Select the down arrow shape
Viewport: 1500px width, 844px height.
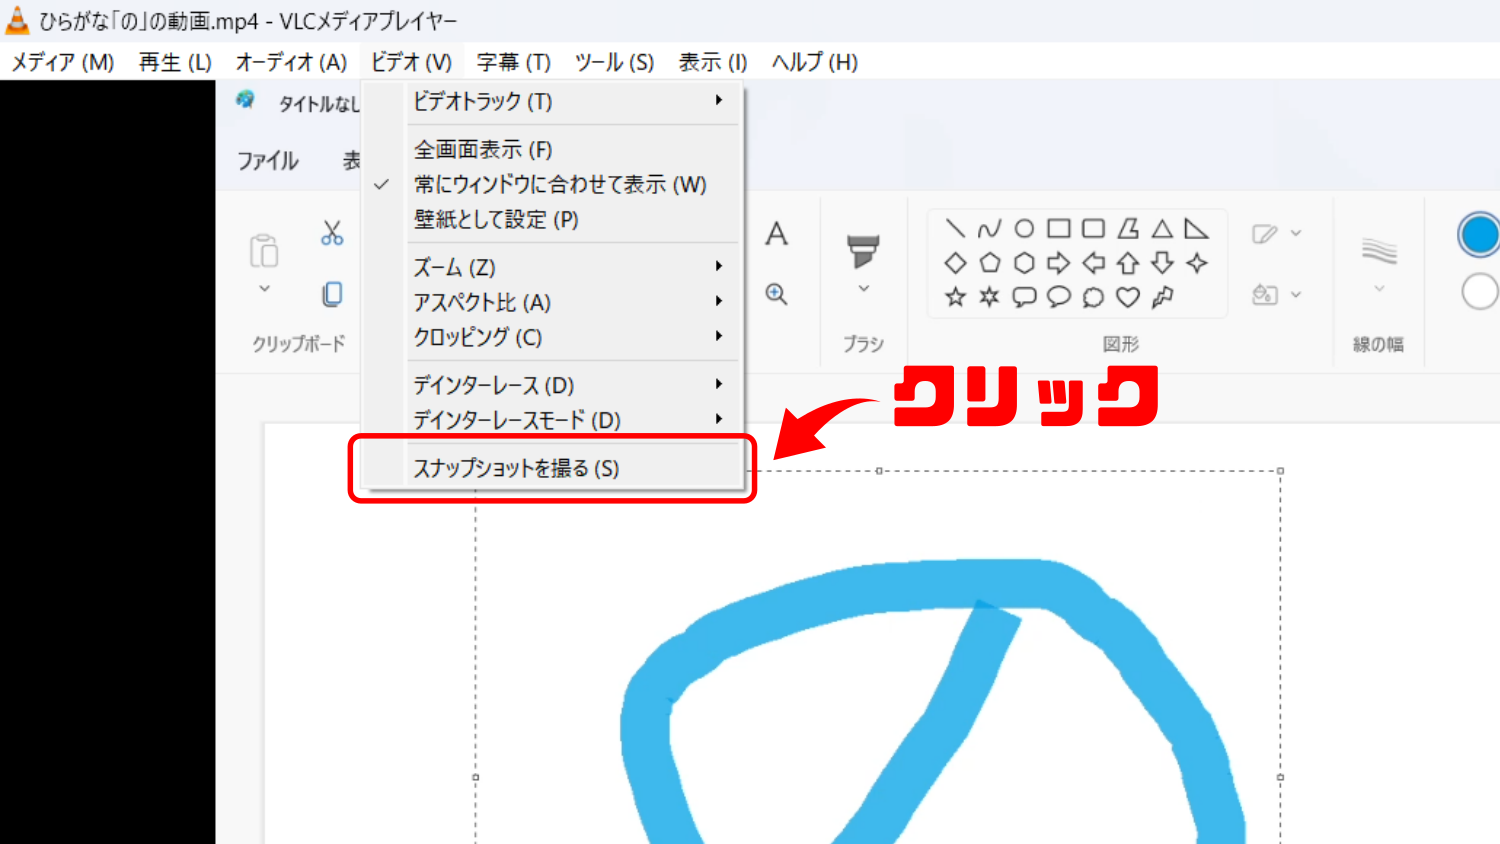click(x=1162, y=263)
